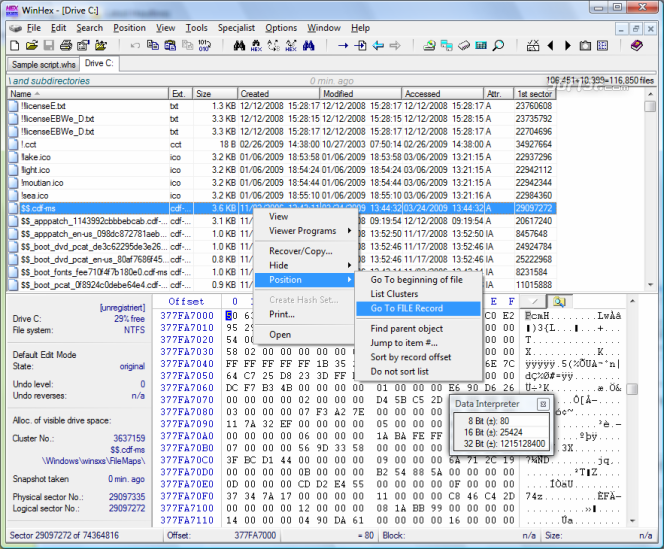Click the file list scroll down arrow

650,285
